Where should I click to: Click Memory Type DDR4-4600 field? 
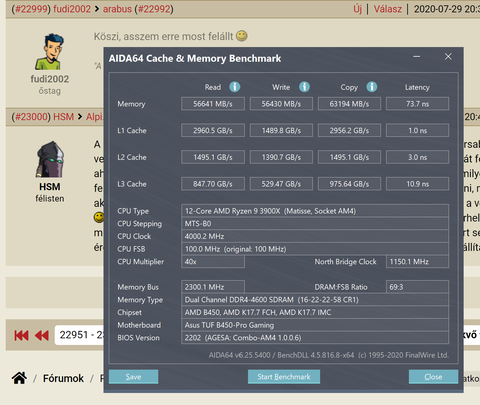pos(315,300)
